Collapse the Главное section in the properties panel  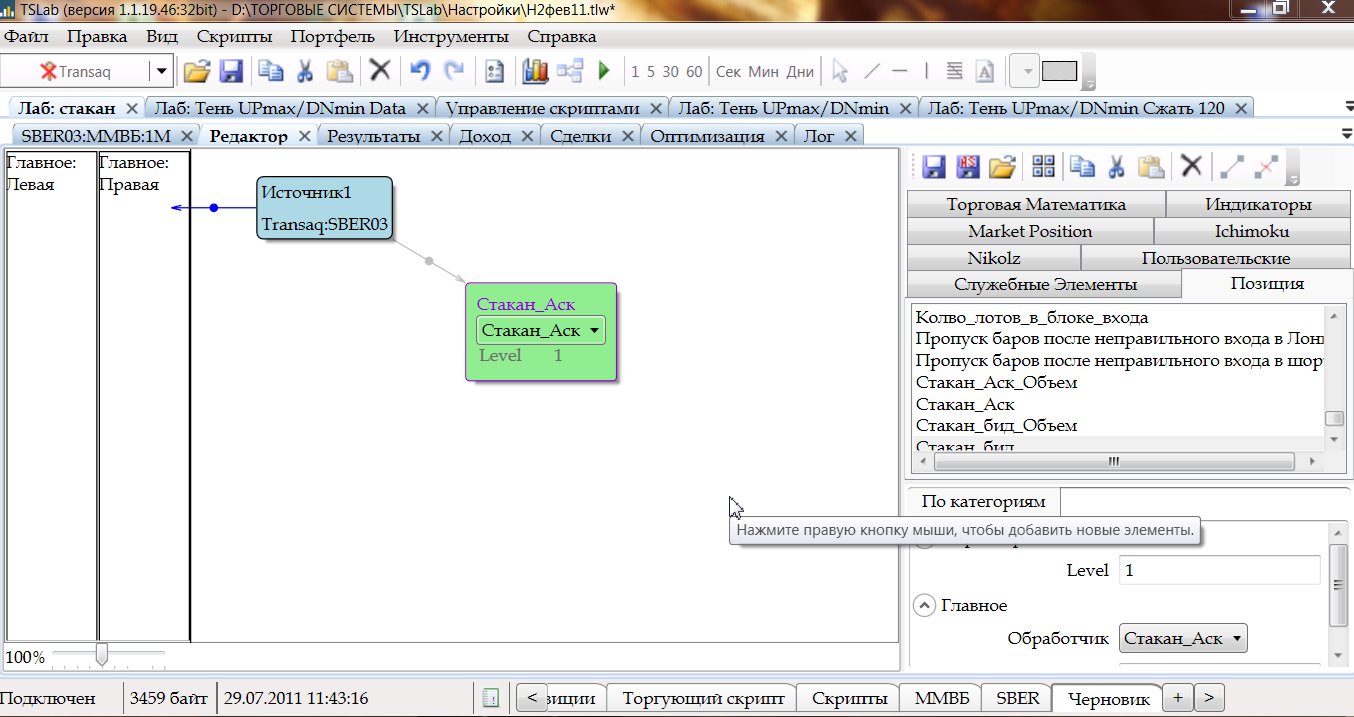(925, 605)
